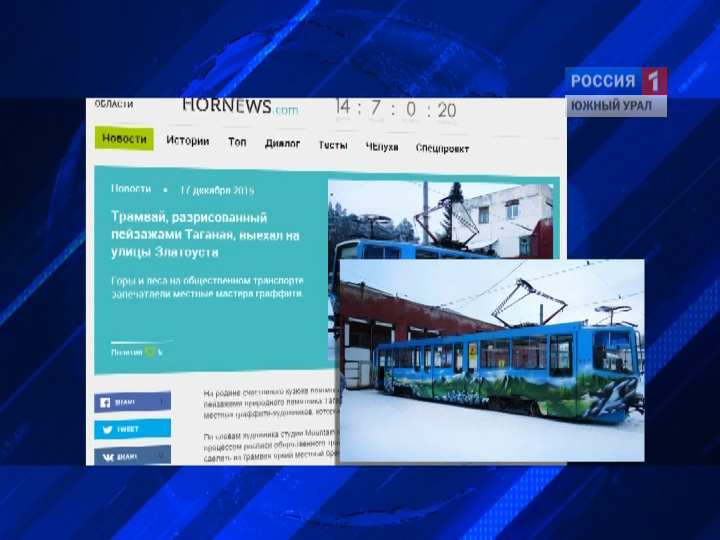The image size is (720, 540).
Task: Open the Чепуха section
Action: click(x=381, y=146)
